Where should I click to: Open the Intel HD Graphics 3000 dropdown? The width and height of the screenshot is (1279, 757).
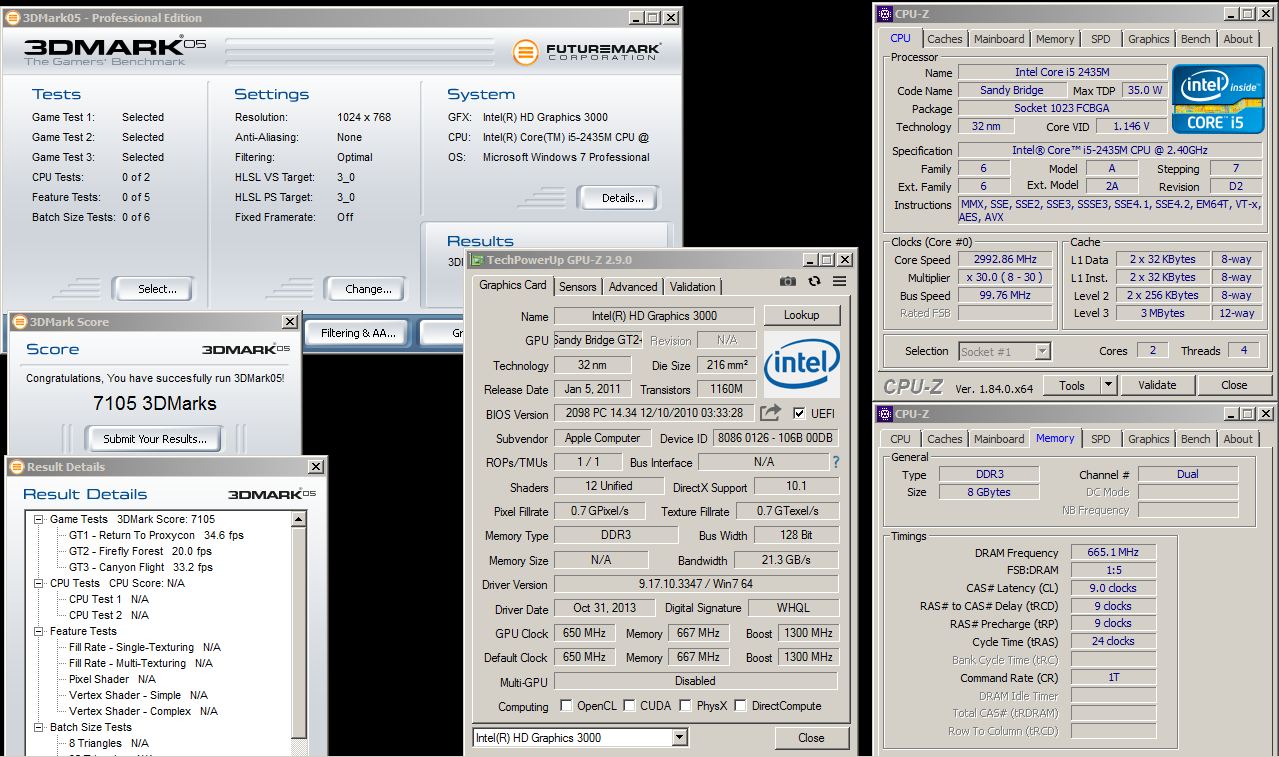click(x=679, y=738)
